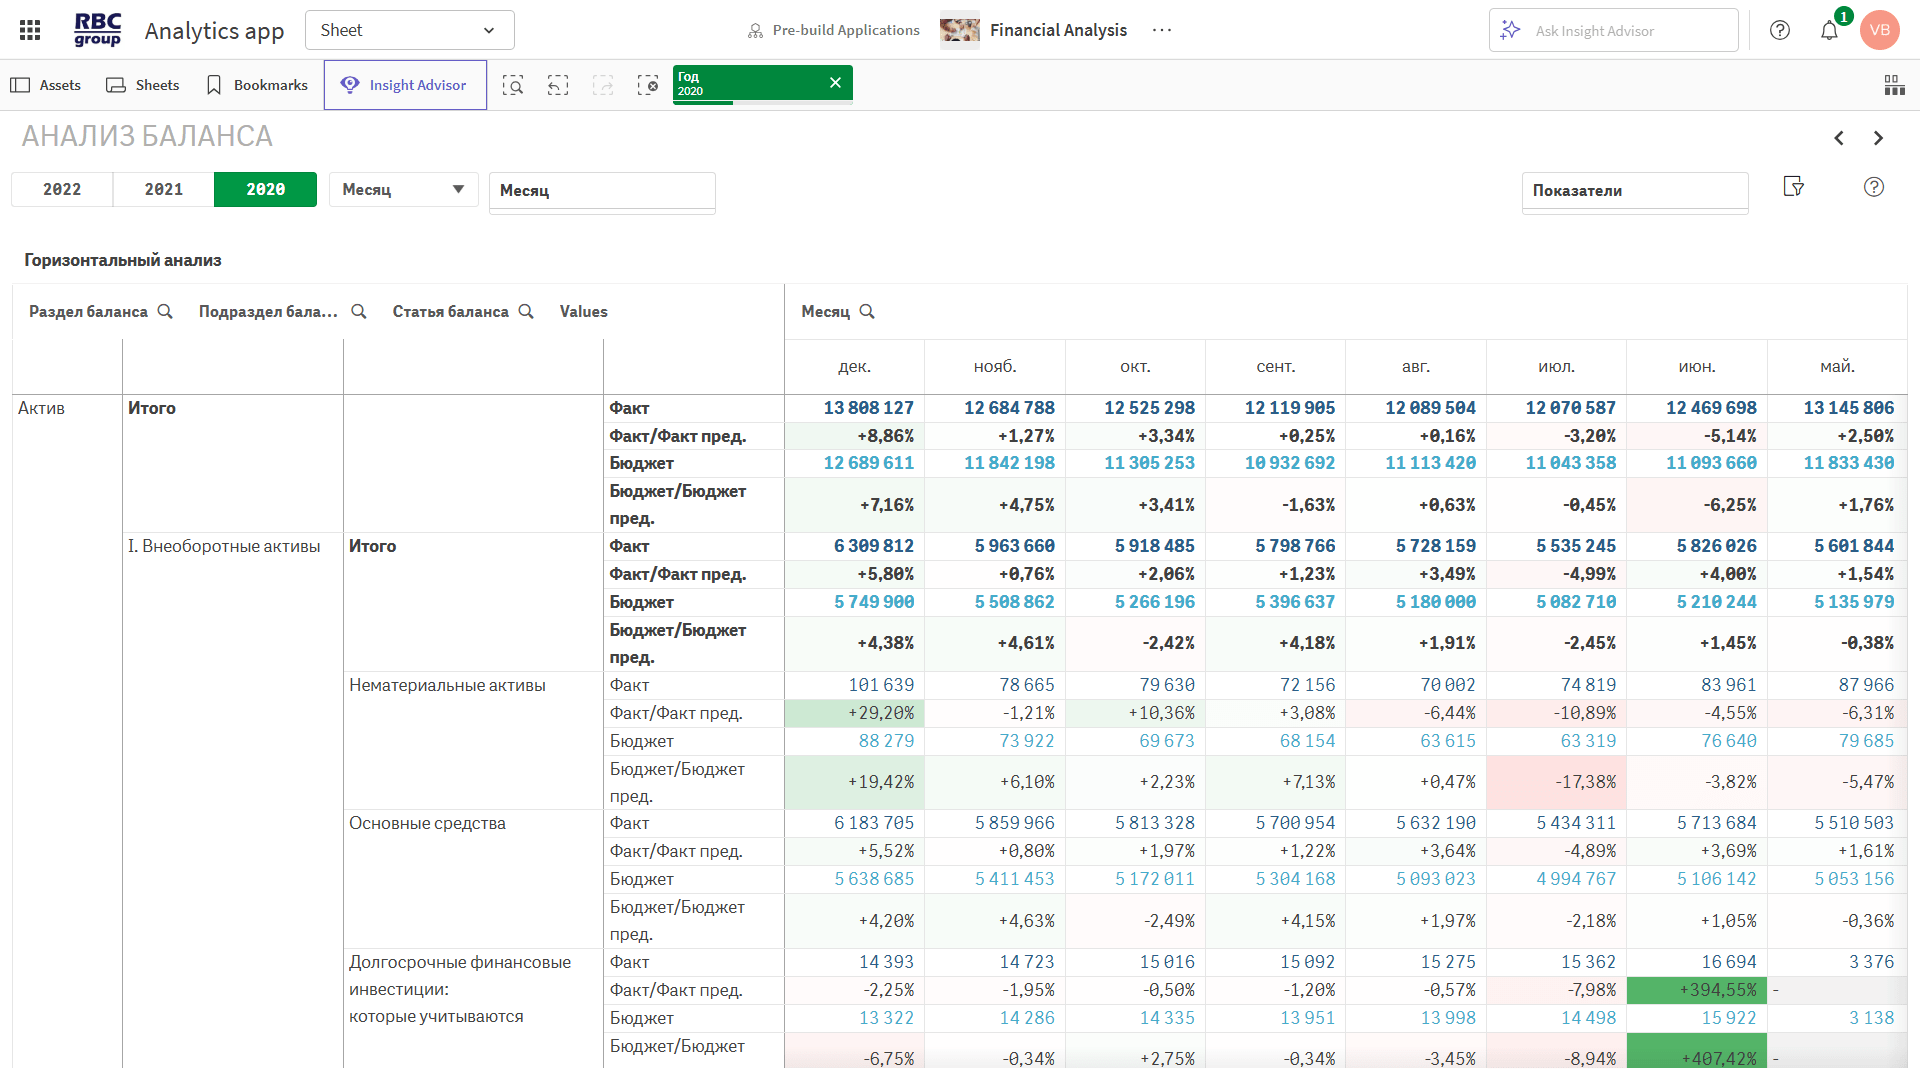Open the notifications bell
The width and height of the screenshot is (1920, 1080).
point(1829,30)
